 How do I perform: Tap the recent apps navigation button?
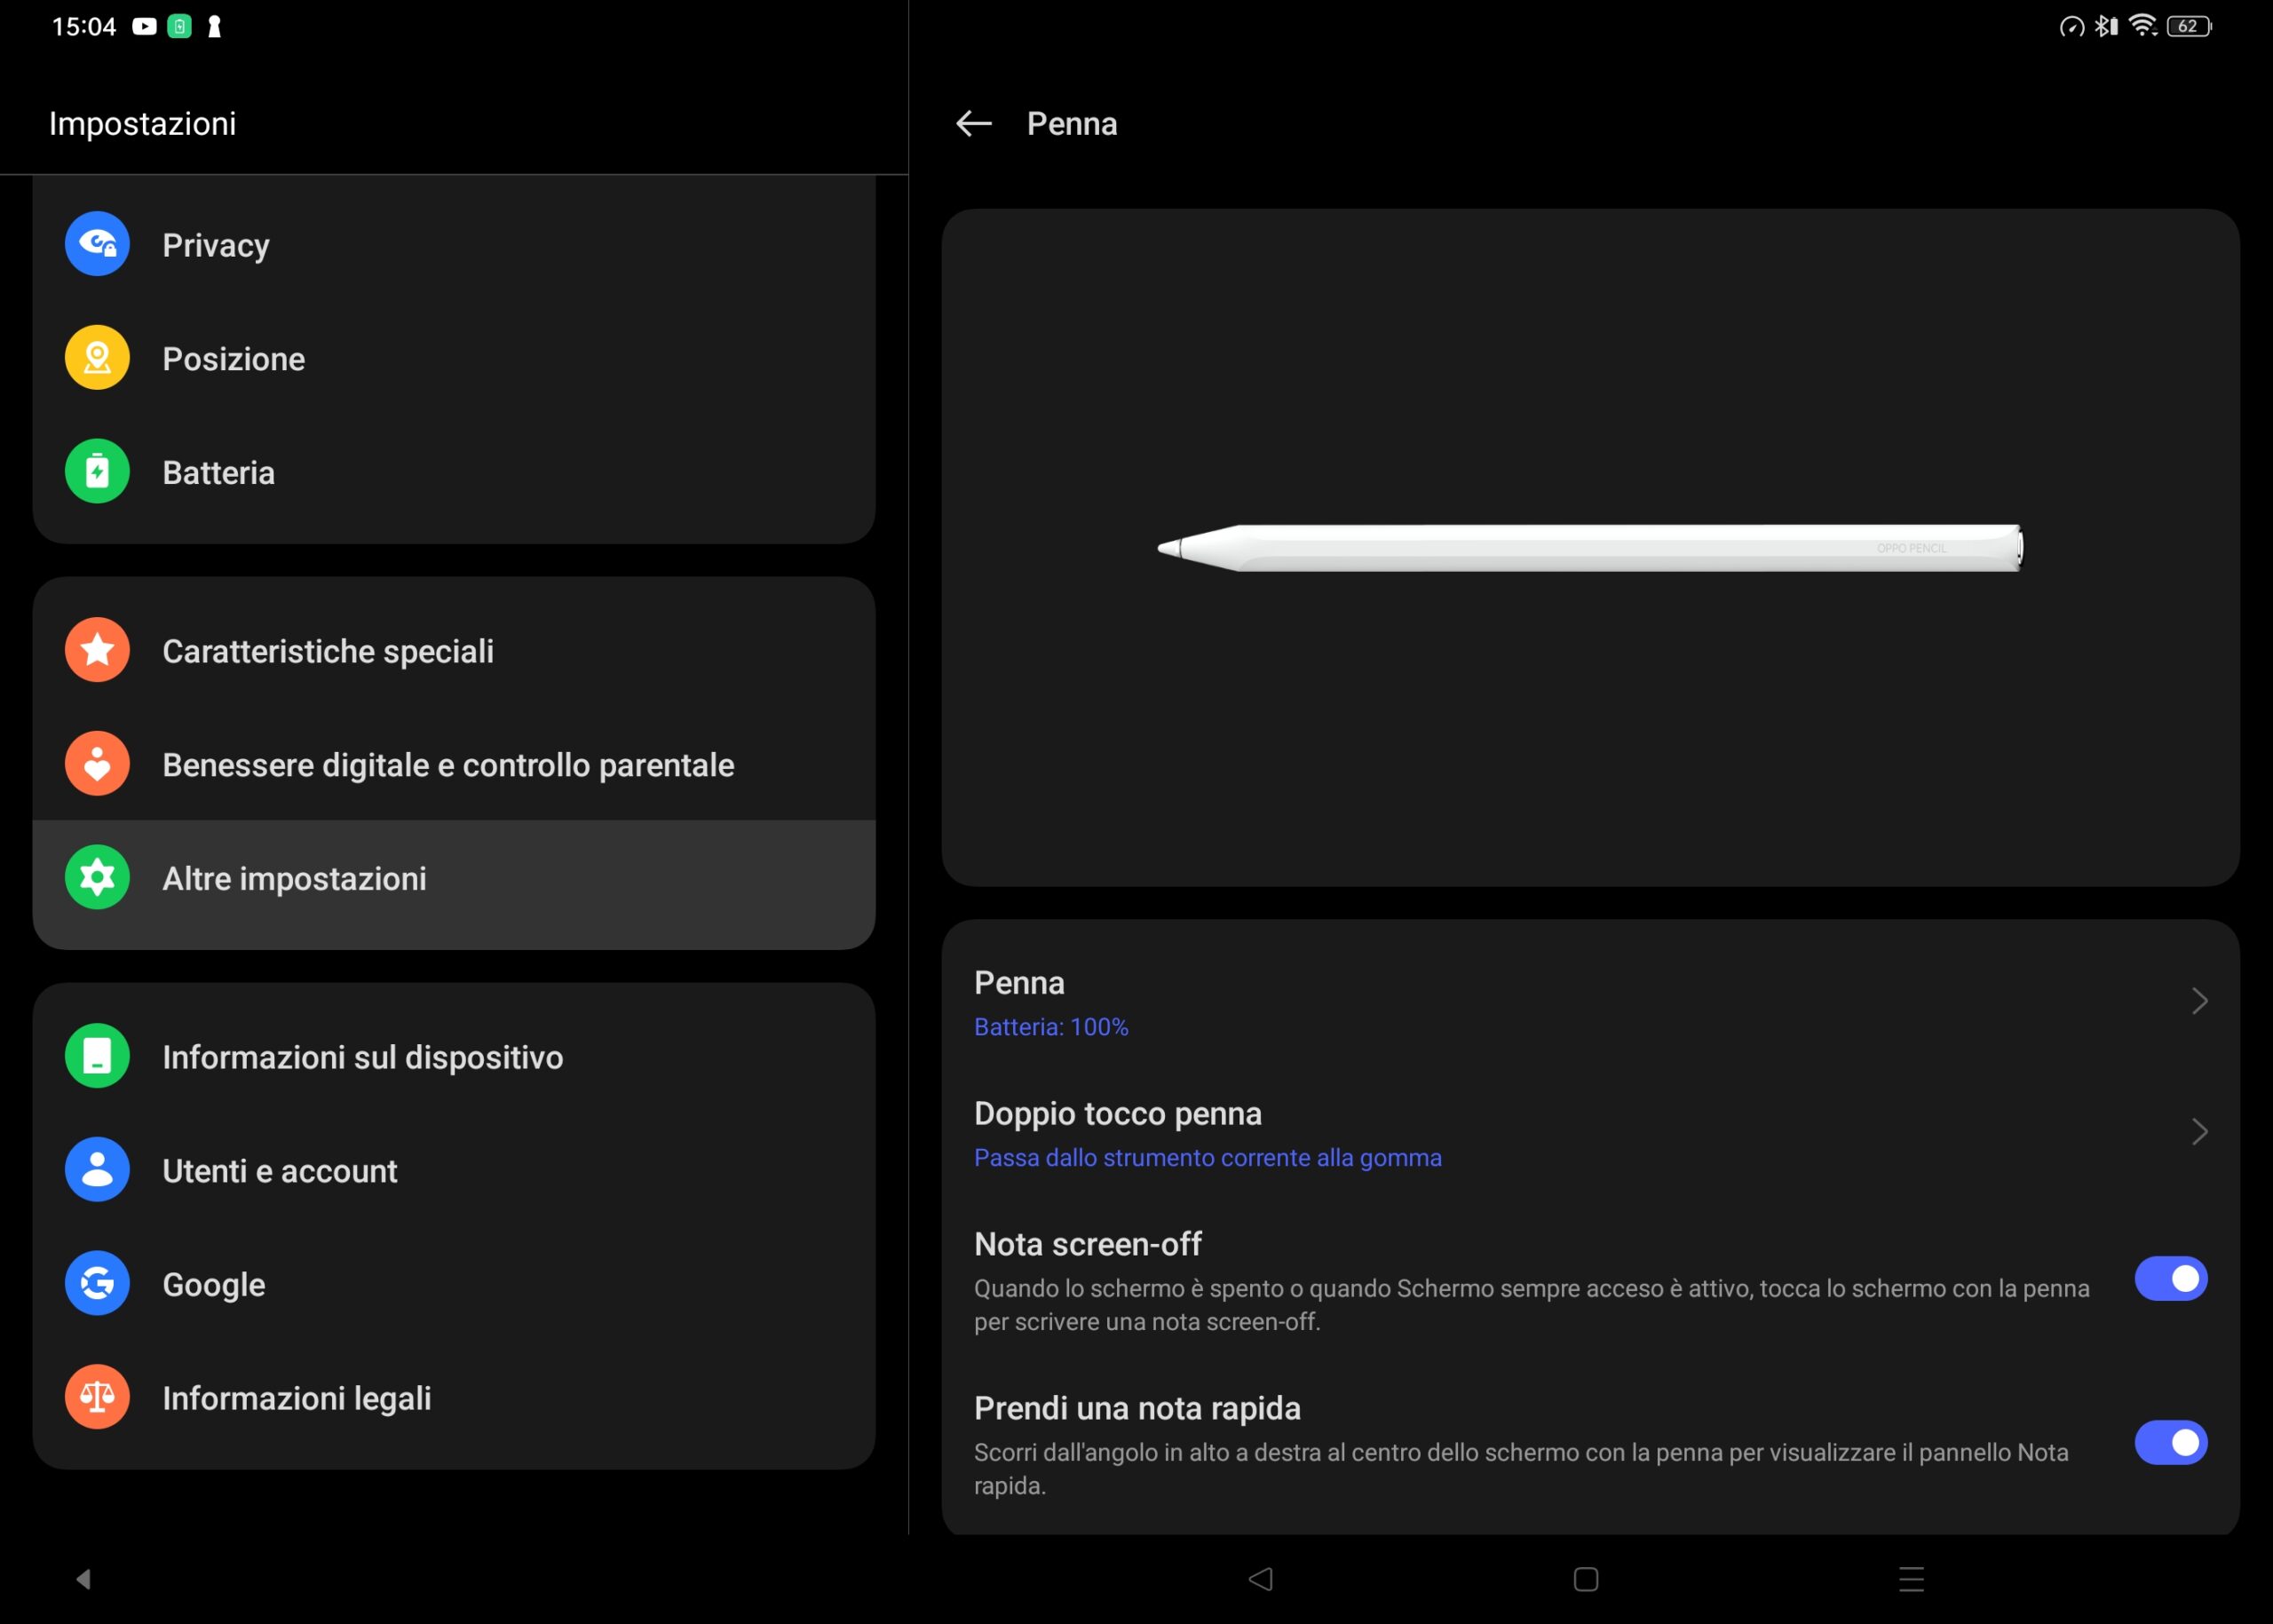1911,1579
